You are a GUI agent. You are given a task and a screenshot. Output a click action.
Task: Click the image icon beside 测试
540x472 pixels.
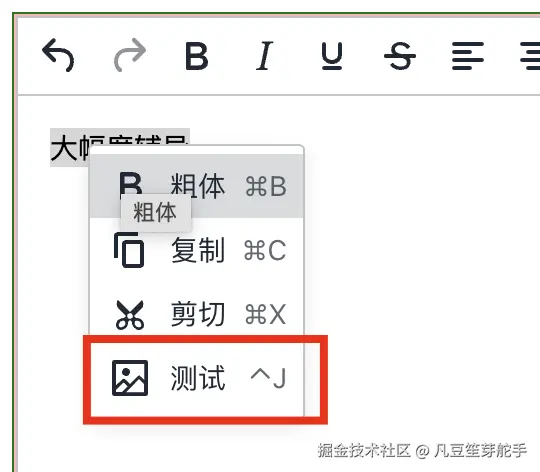(130, 378)
